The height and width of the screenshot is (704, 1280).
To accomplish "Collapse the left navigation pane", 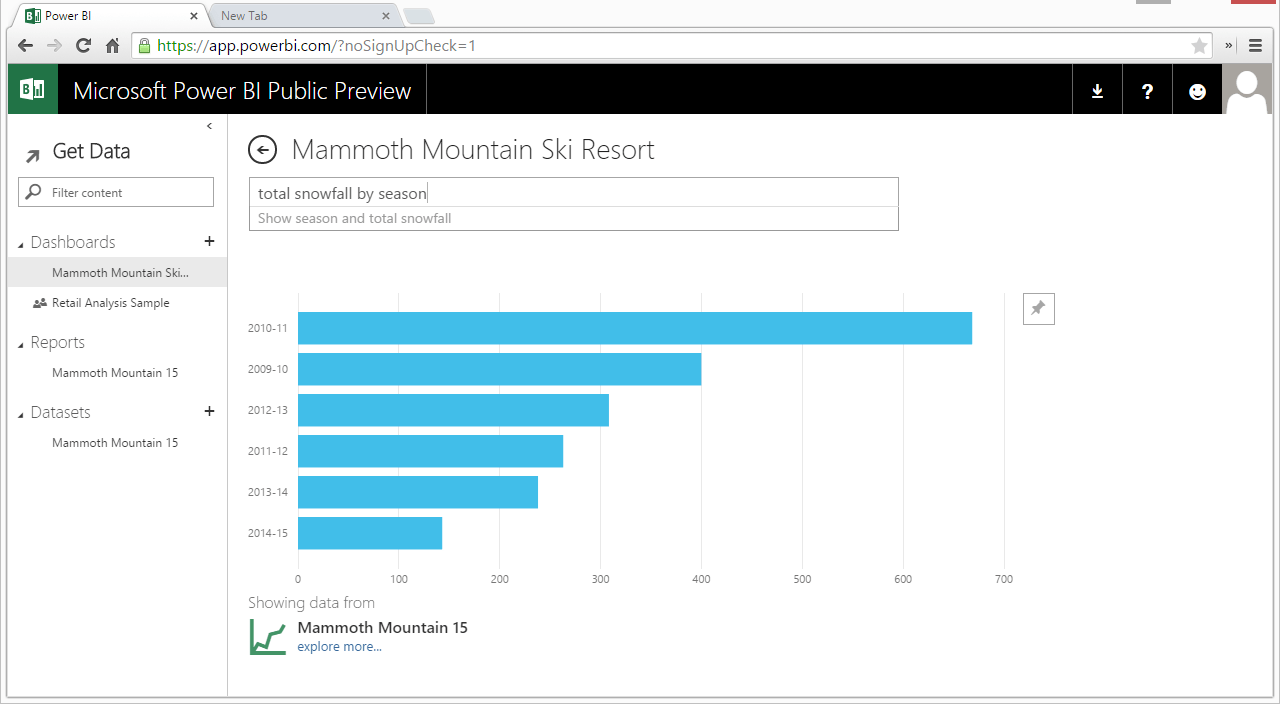I will point(209,126).
